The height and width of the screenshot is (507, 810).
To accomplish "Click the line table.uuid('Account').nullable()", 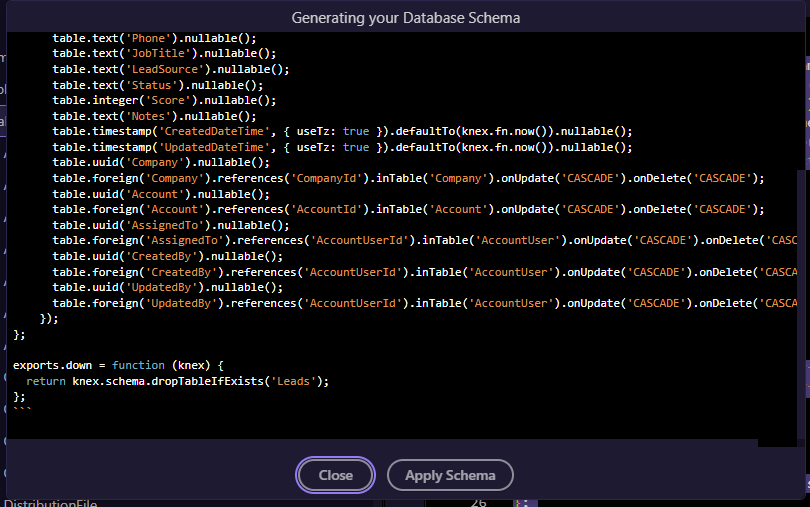I will point(161,194).
